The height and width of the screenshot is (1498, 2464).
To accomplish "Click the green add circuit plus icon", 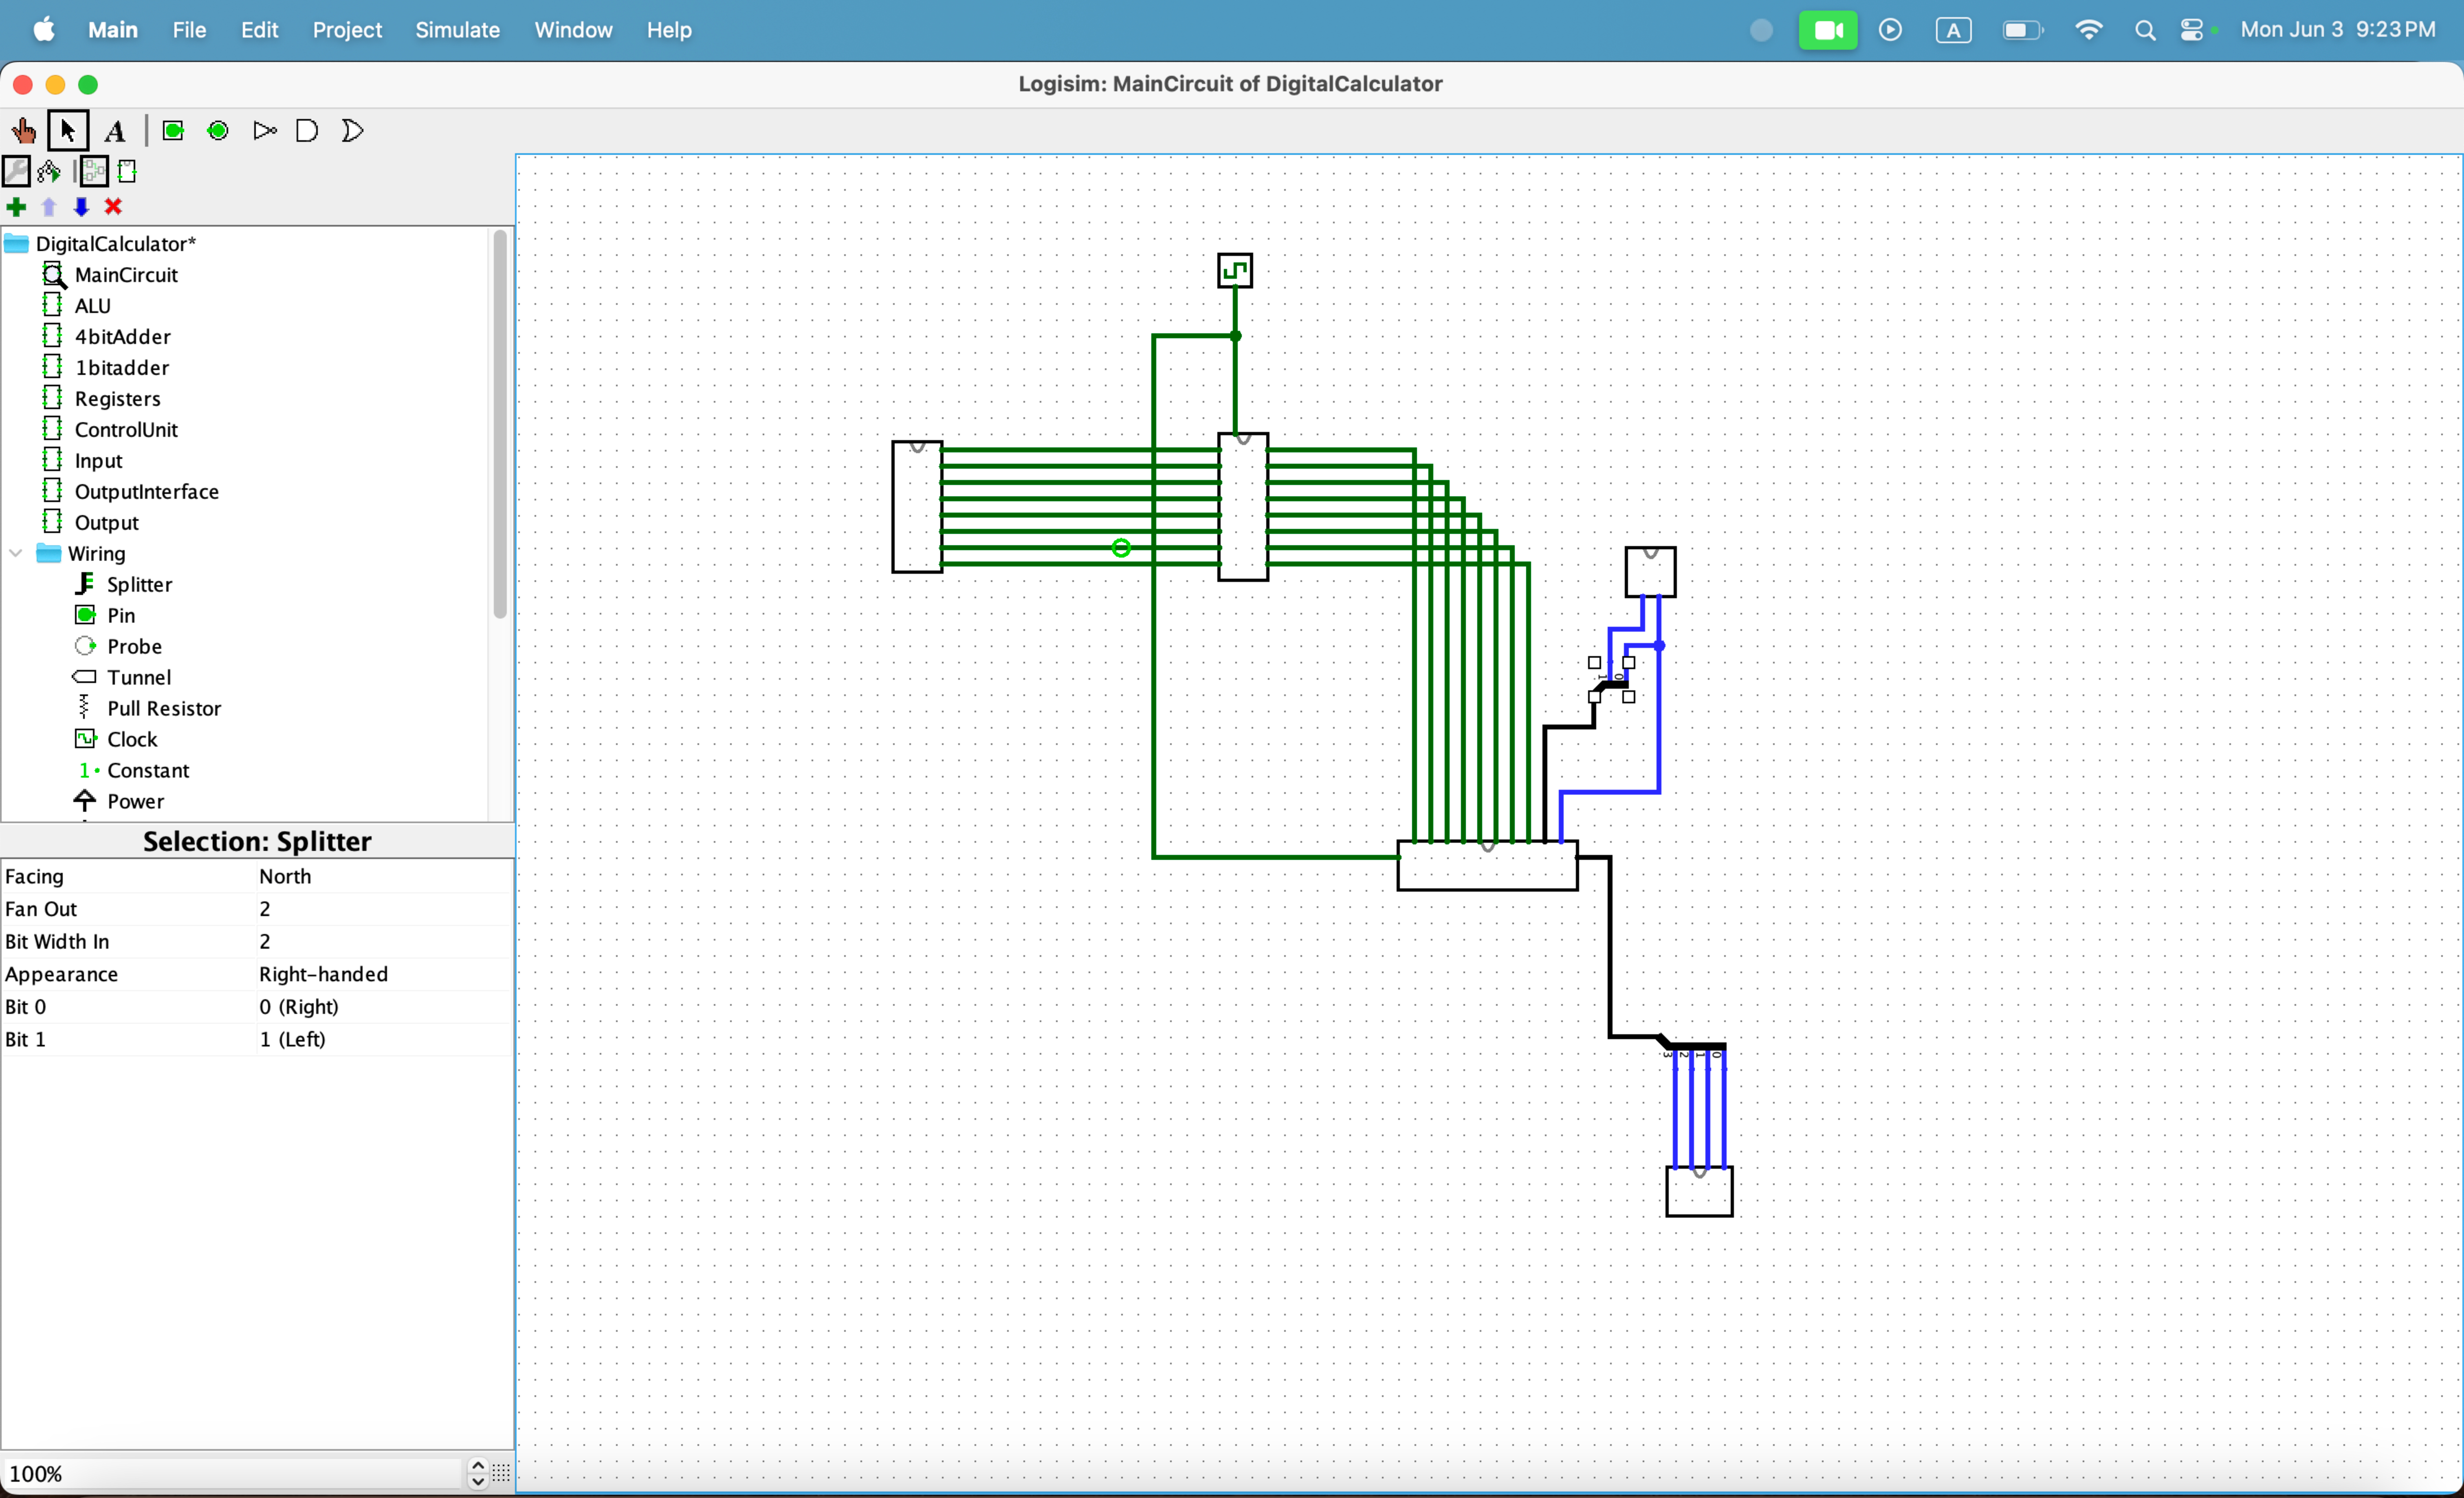I will click(x=16, y=207).
